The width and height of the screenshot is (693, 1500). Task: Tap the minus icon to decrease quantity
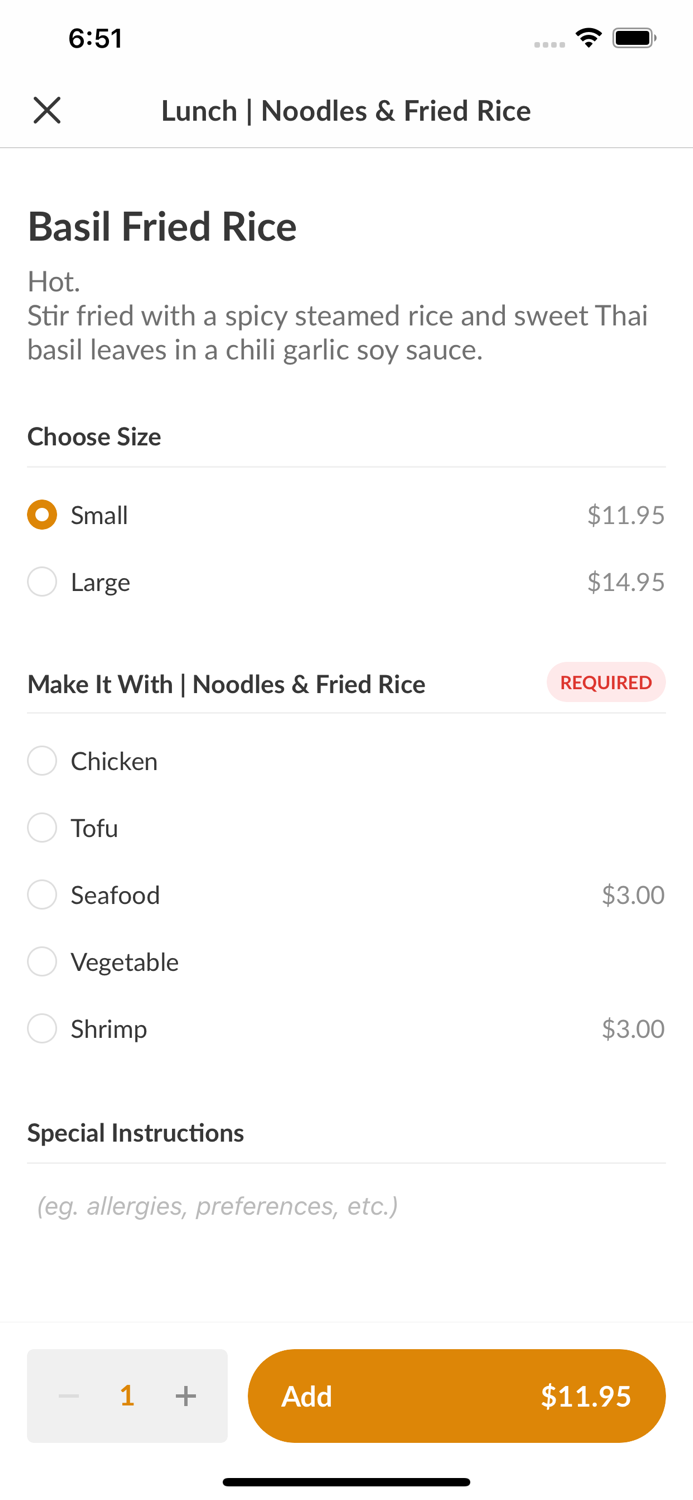coord(68,1396)
